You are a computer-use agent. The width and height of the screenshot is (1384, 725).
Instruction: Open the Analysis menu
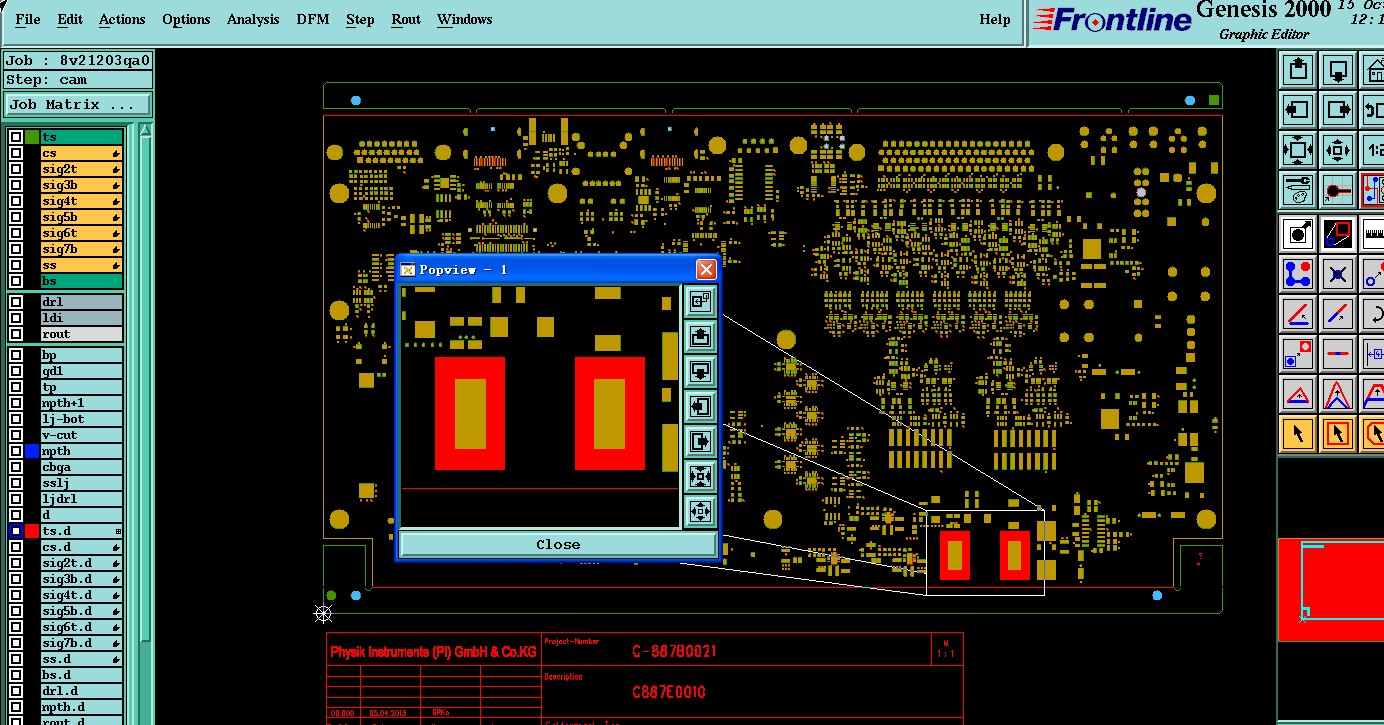tap(253, 19)
